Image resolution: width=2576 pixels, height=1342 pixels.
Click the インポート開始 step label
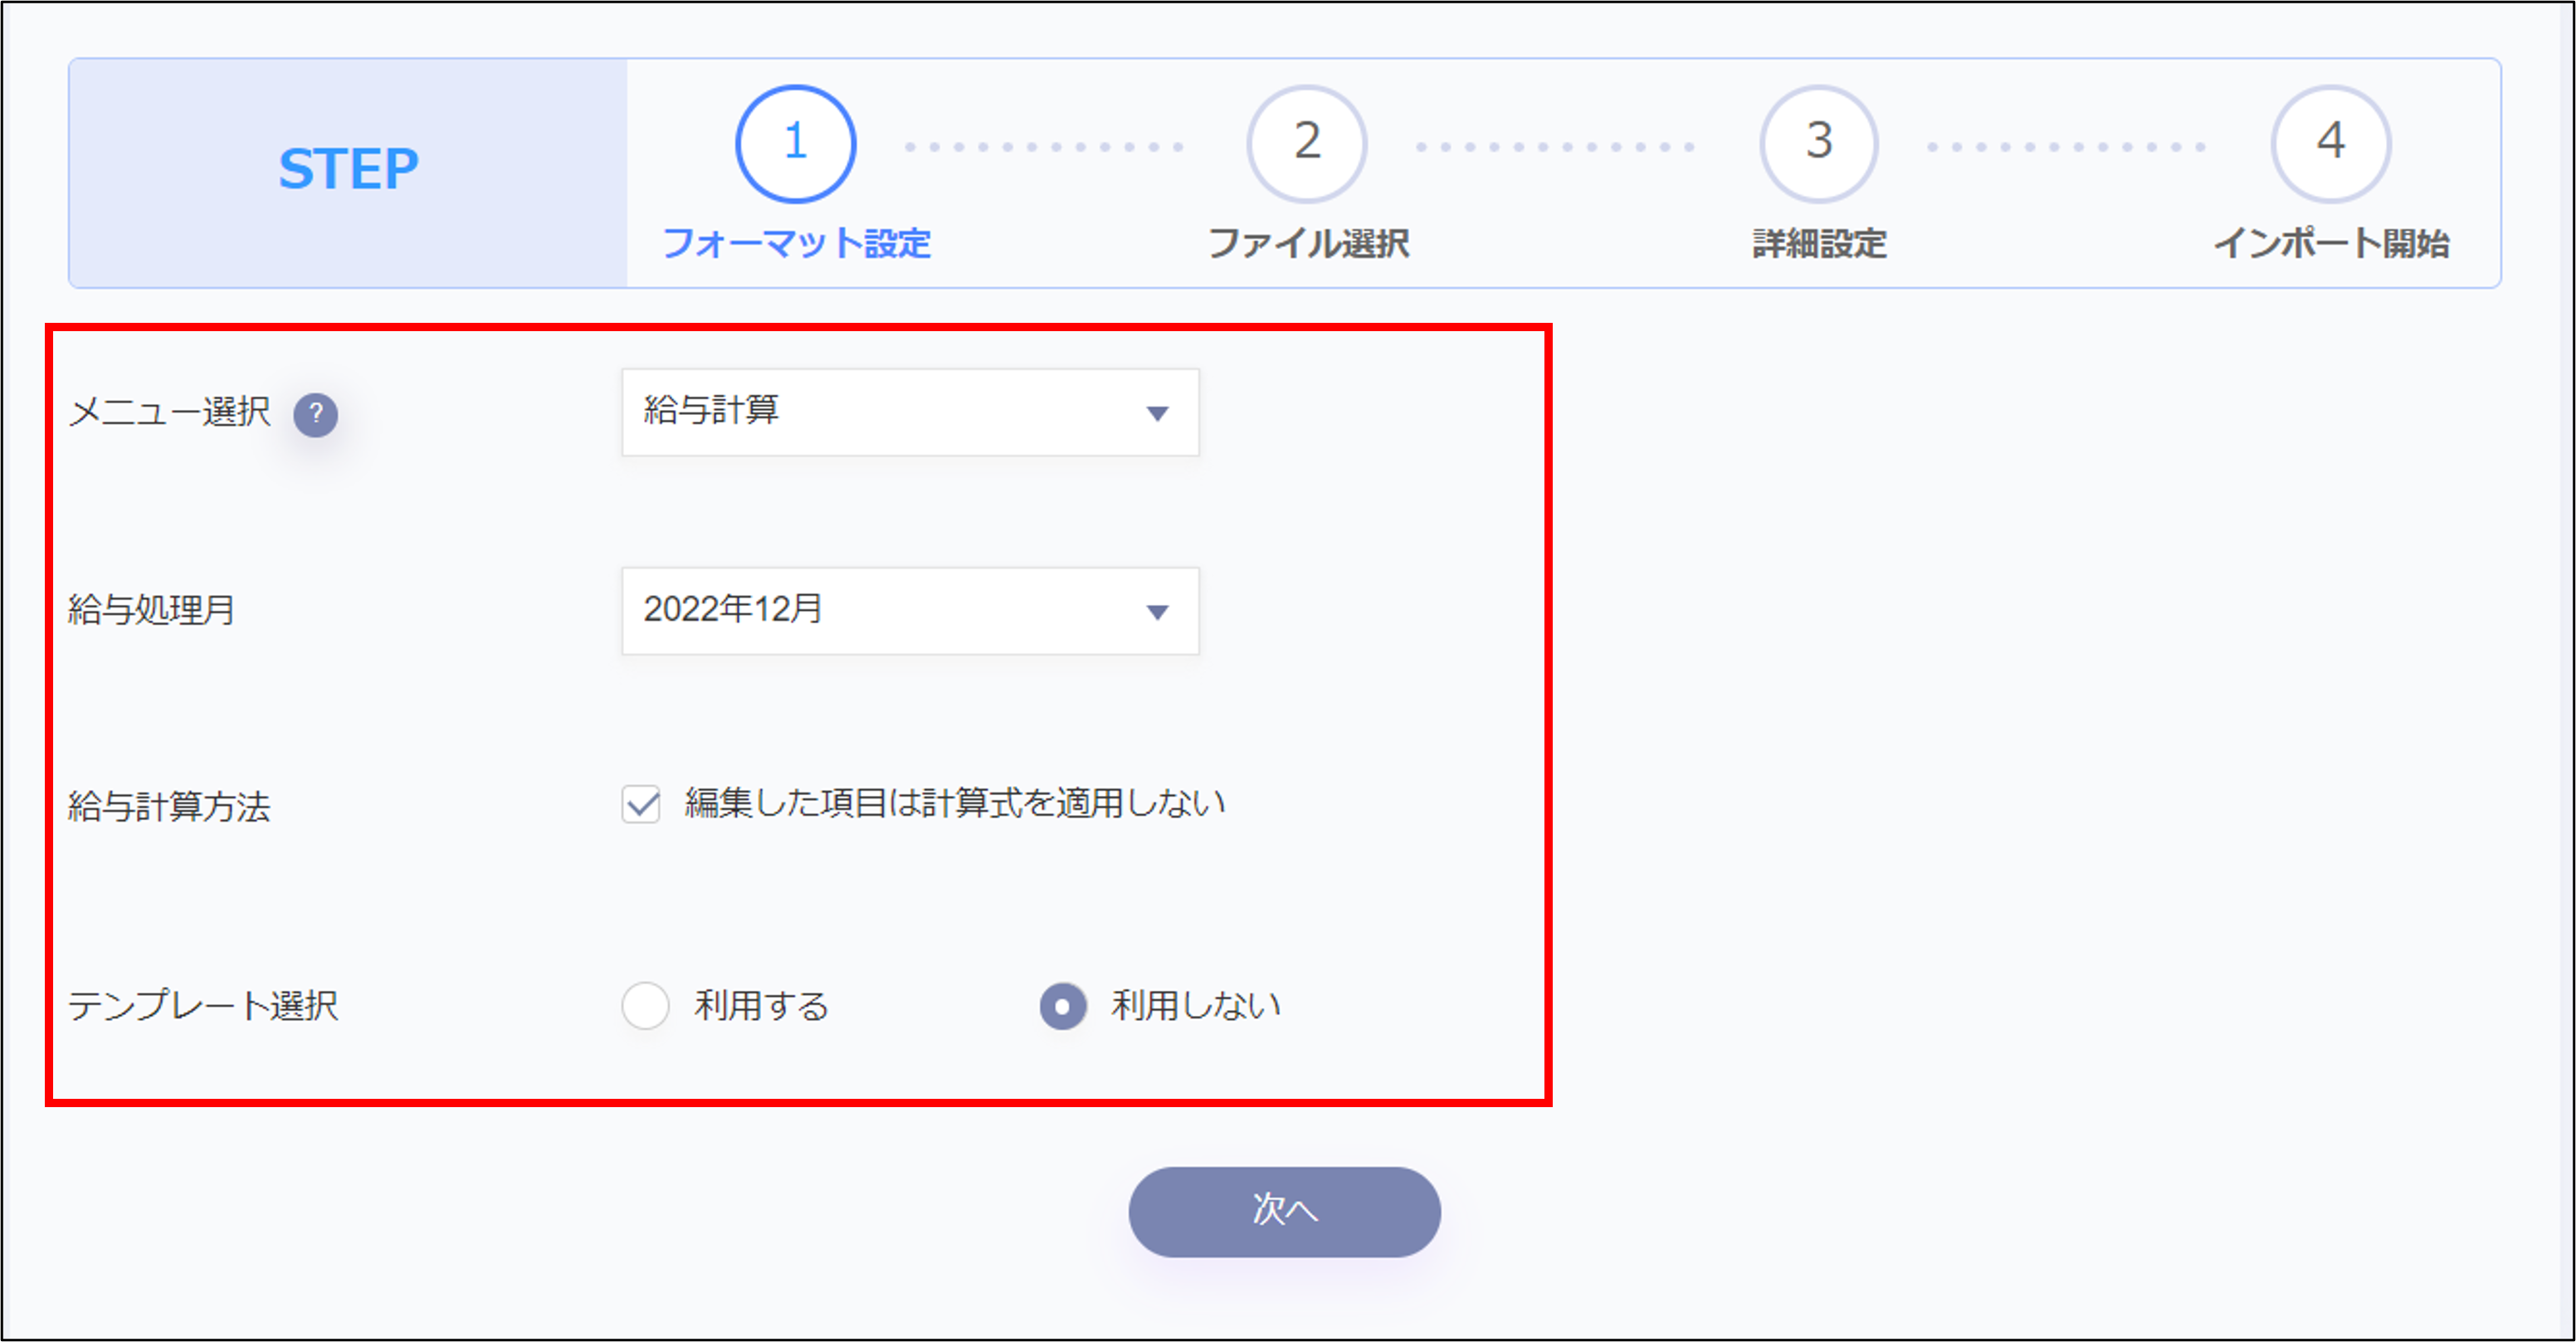(x=2331, y=243)
